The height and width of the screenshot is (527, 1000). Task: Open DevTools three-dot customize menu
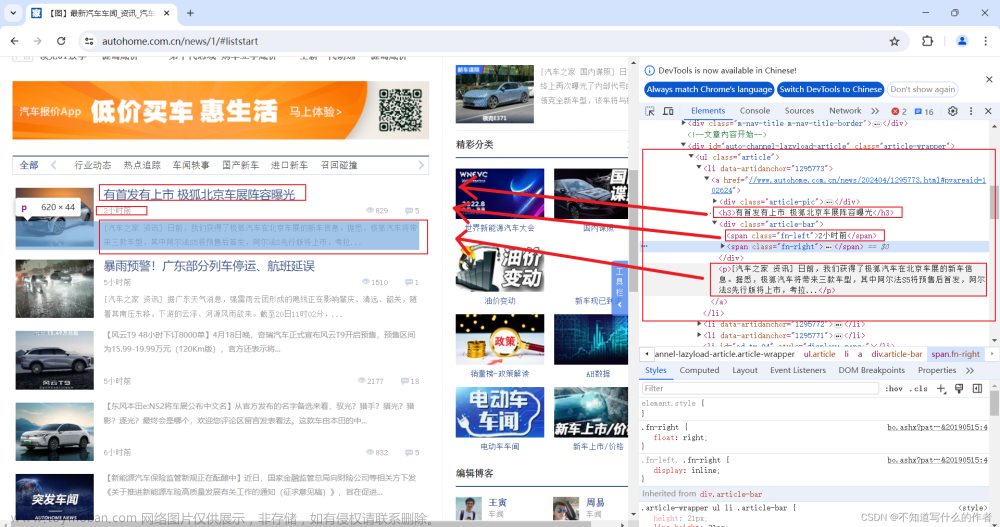971,111
